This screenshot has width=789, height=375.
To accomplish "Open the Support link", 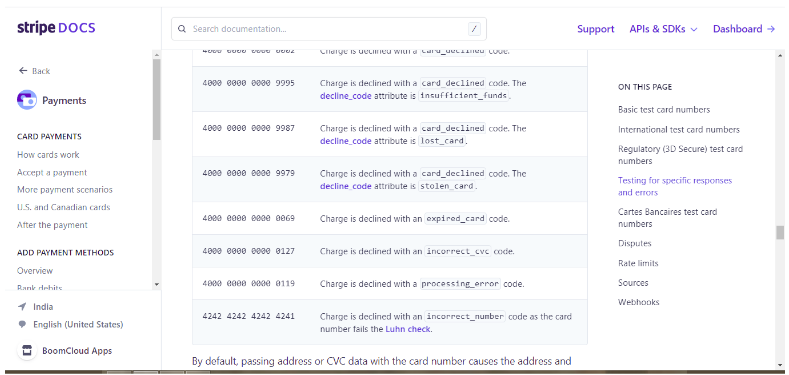I will (595, 29).
